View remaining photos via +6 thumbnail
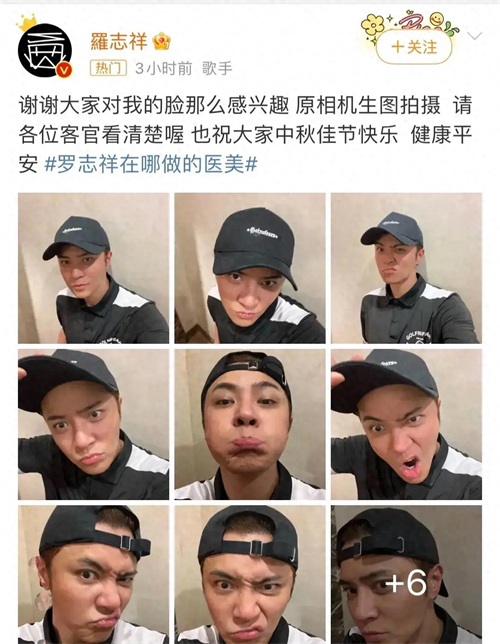 406,575
